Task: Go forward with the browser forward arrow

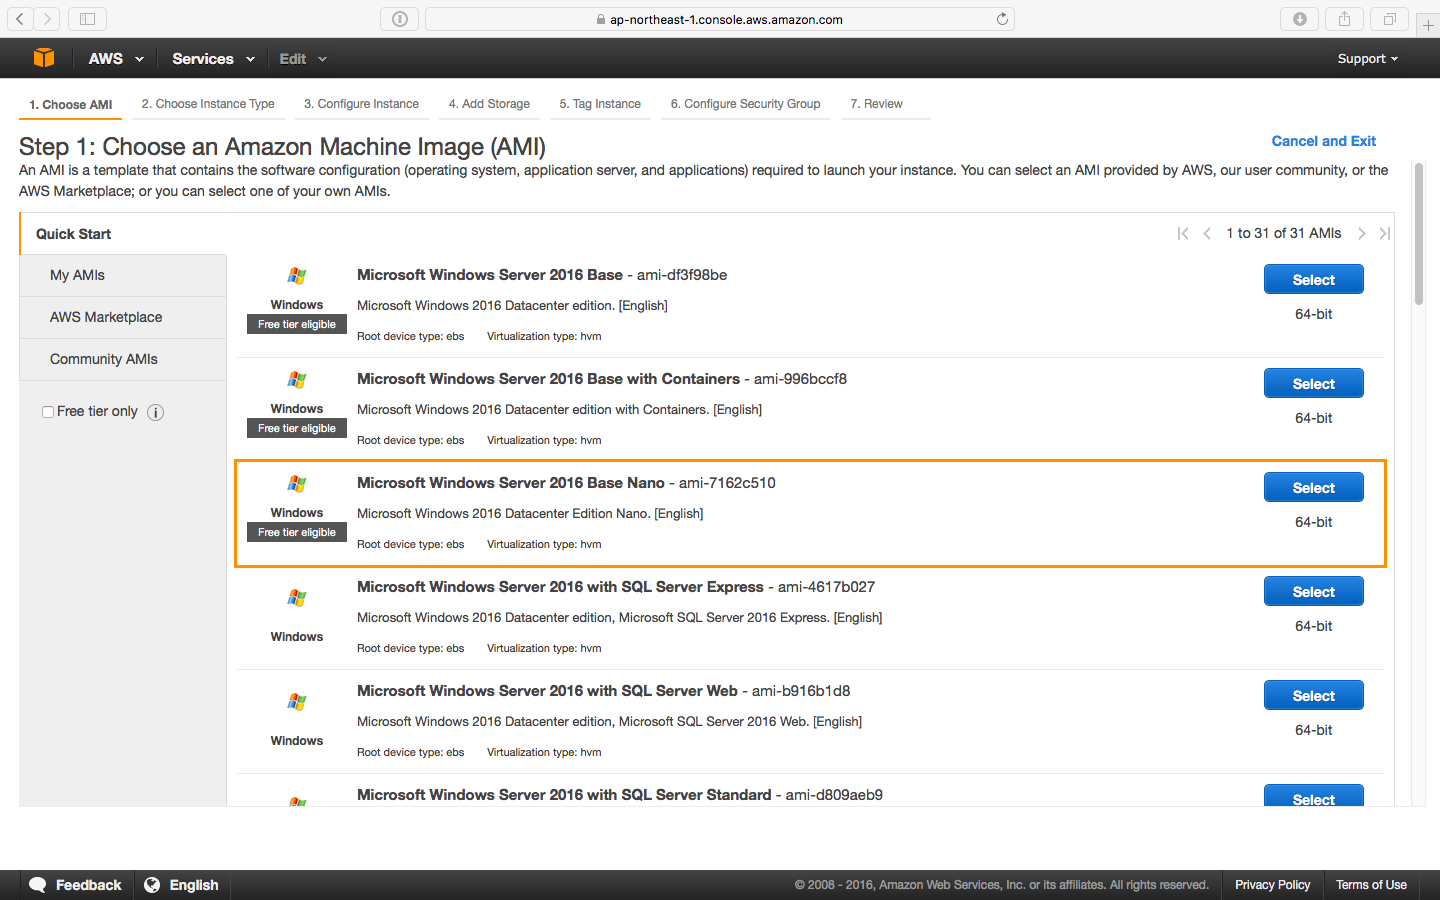Action: click(47, 19)
